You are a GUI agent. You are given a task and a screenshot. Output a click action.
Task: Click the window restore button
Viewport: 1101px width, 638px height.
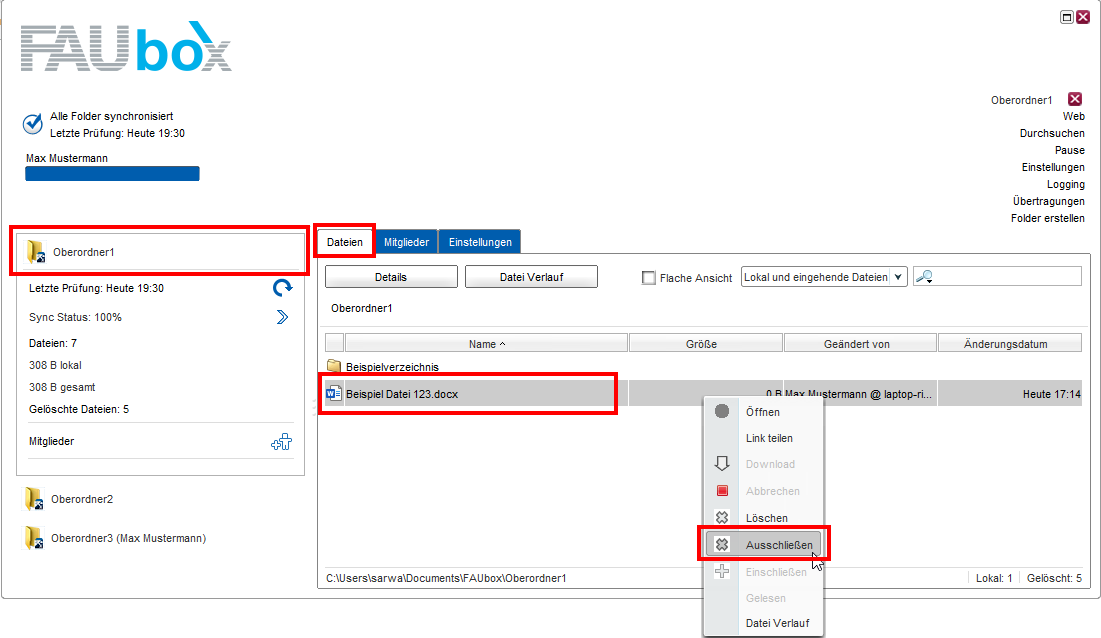1066,17
